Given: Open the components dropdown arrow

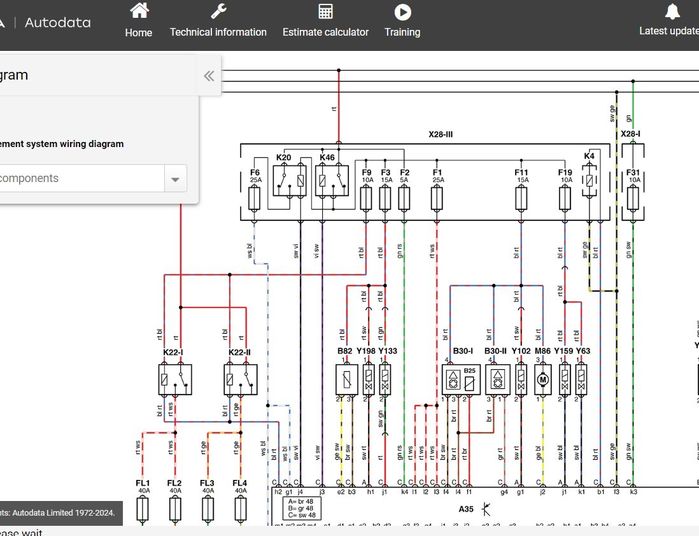Looking at the screenshot, I should [175, 179].
